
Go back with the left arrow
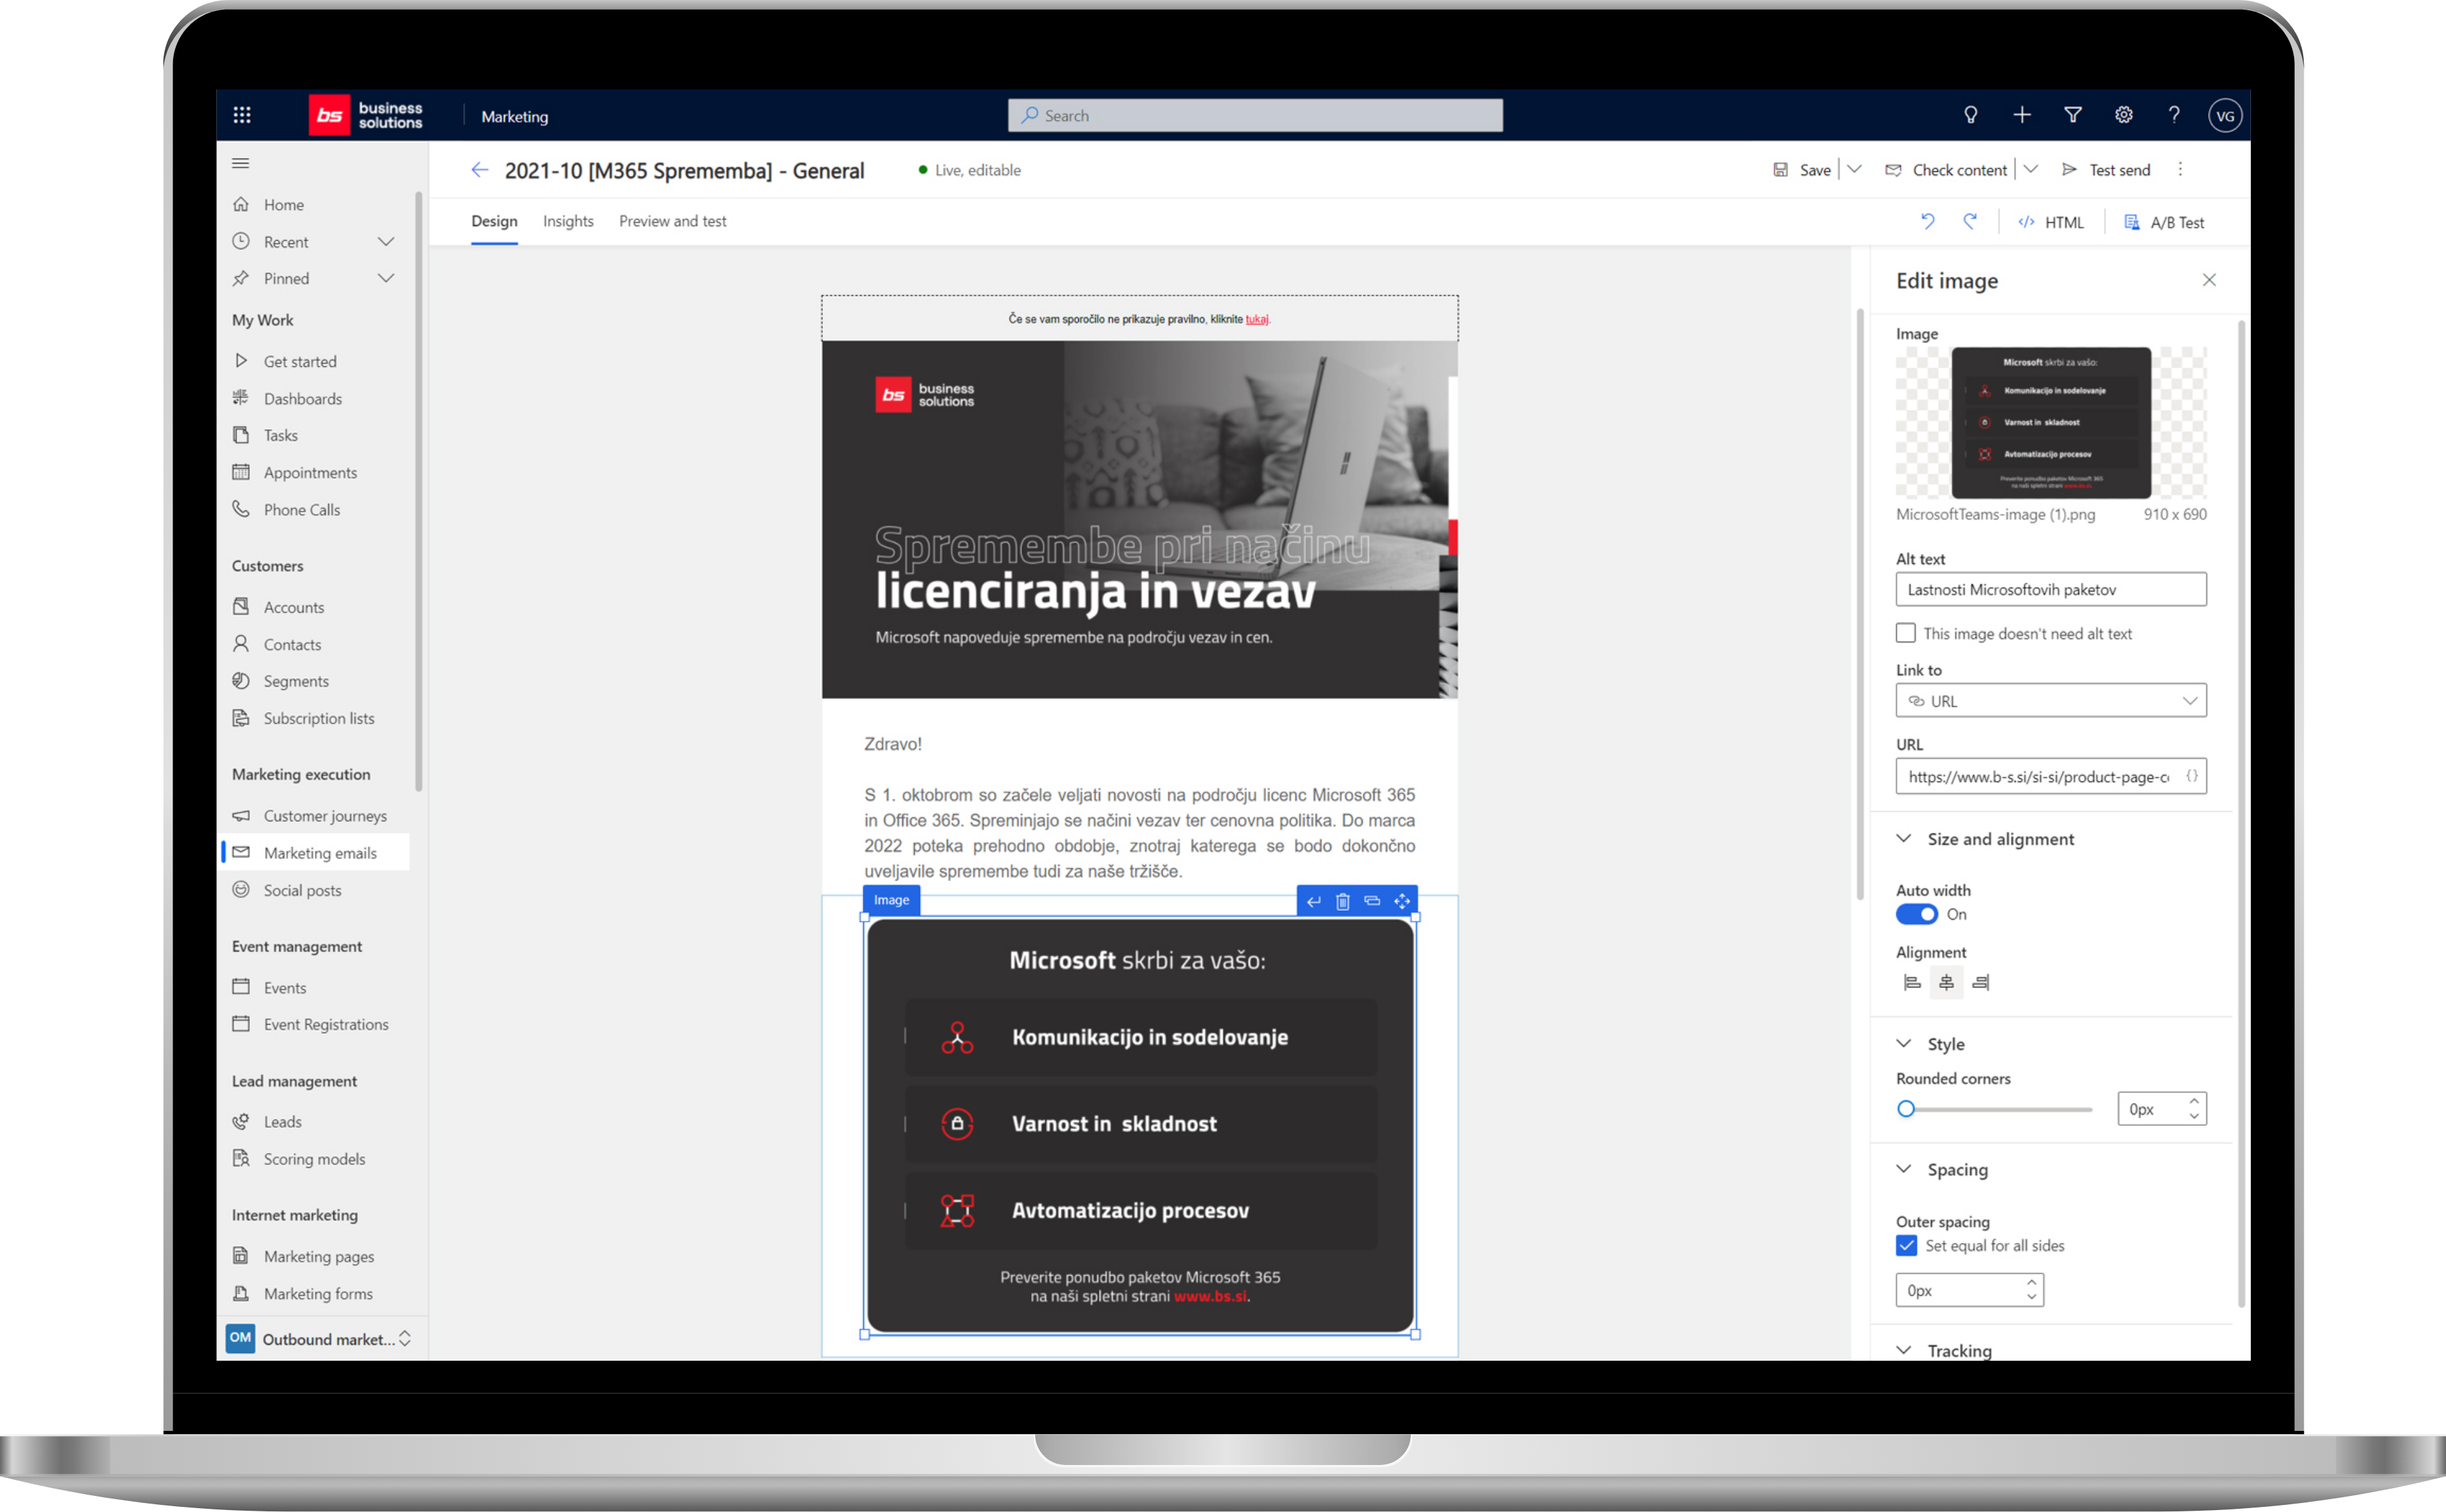[480, 170]
